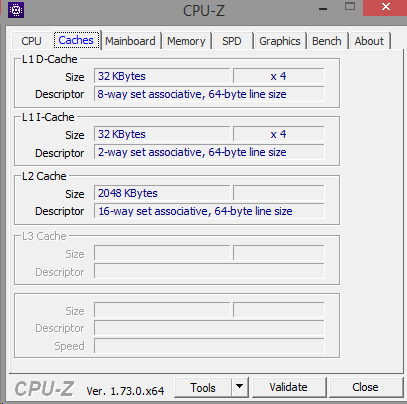Image resolution: width=407 pixels, height=404 pixels.
Task: Click the CPU-Z app icon in title bar
Action: click(x=16, y=10)
